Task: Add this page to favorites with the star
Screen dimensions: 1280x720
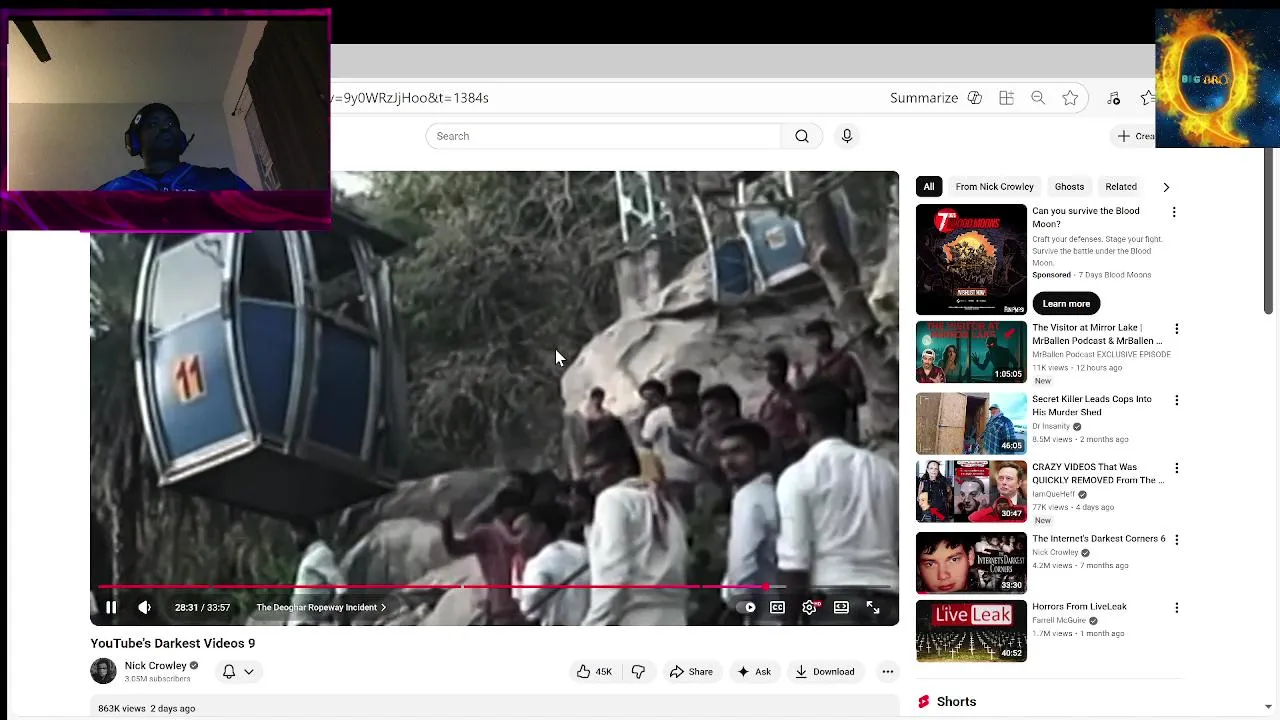Action: pos(1070,98)
